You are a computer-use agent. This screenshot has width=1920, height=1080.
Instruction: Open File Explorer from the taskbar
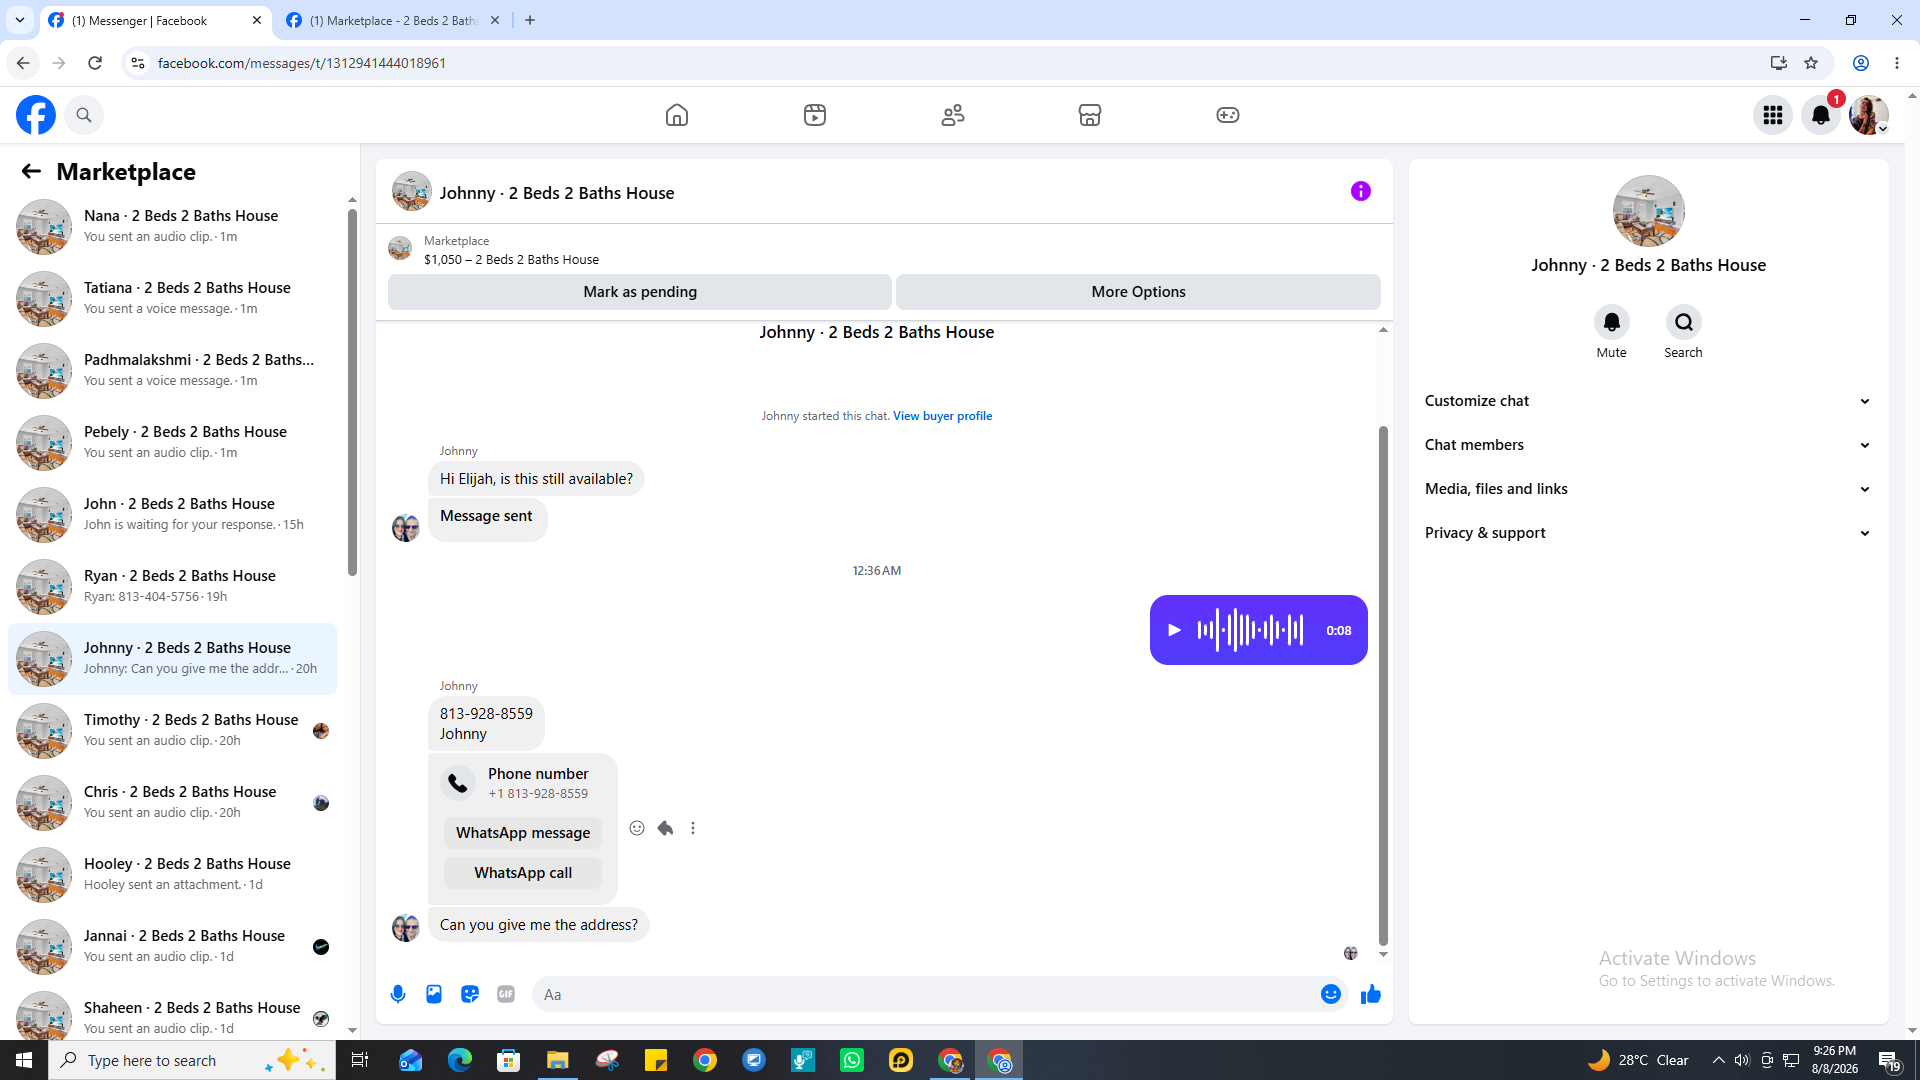(557, 1060)
